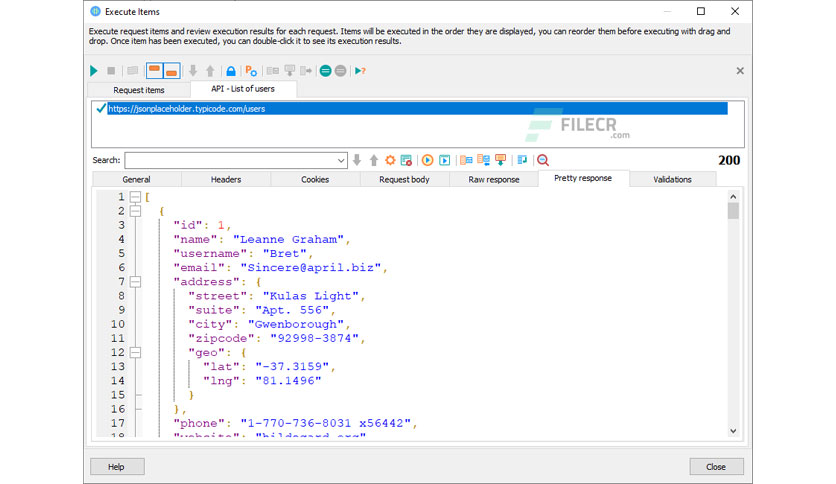The image size is (836, 484).
Task: Open the Cookies tab
Action: coord(315,180)
